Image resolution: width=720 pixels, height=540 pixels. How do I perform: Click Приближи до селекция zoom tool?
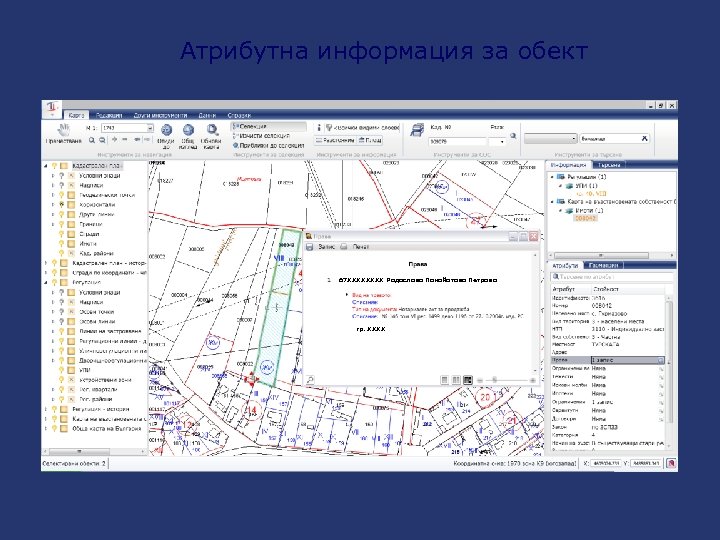(x=269, y=145)
